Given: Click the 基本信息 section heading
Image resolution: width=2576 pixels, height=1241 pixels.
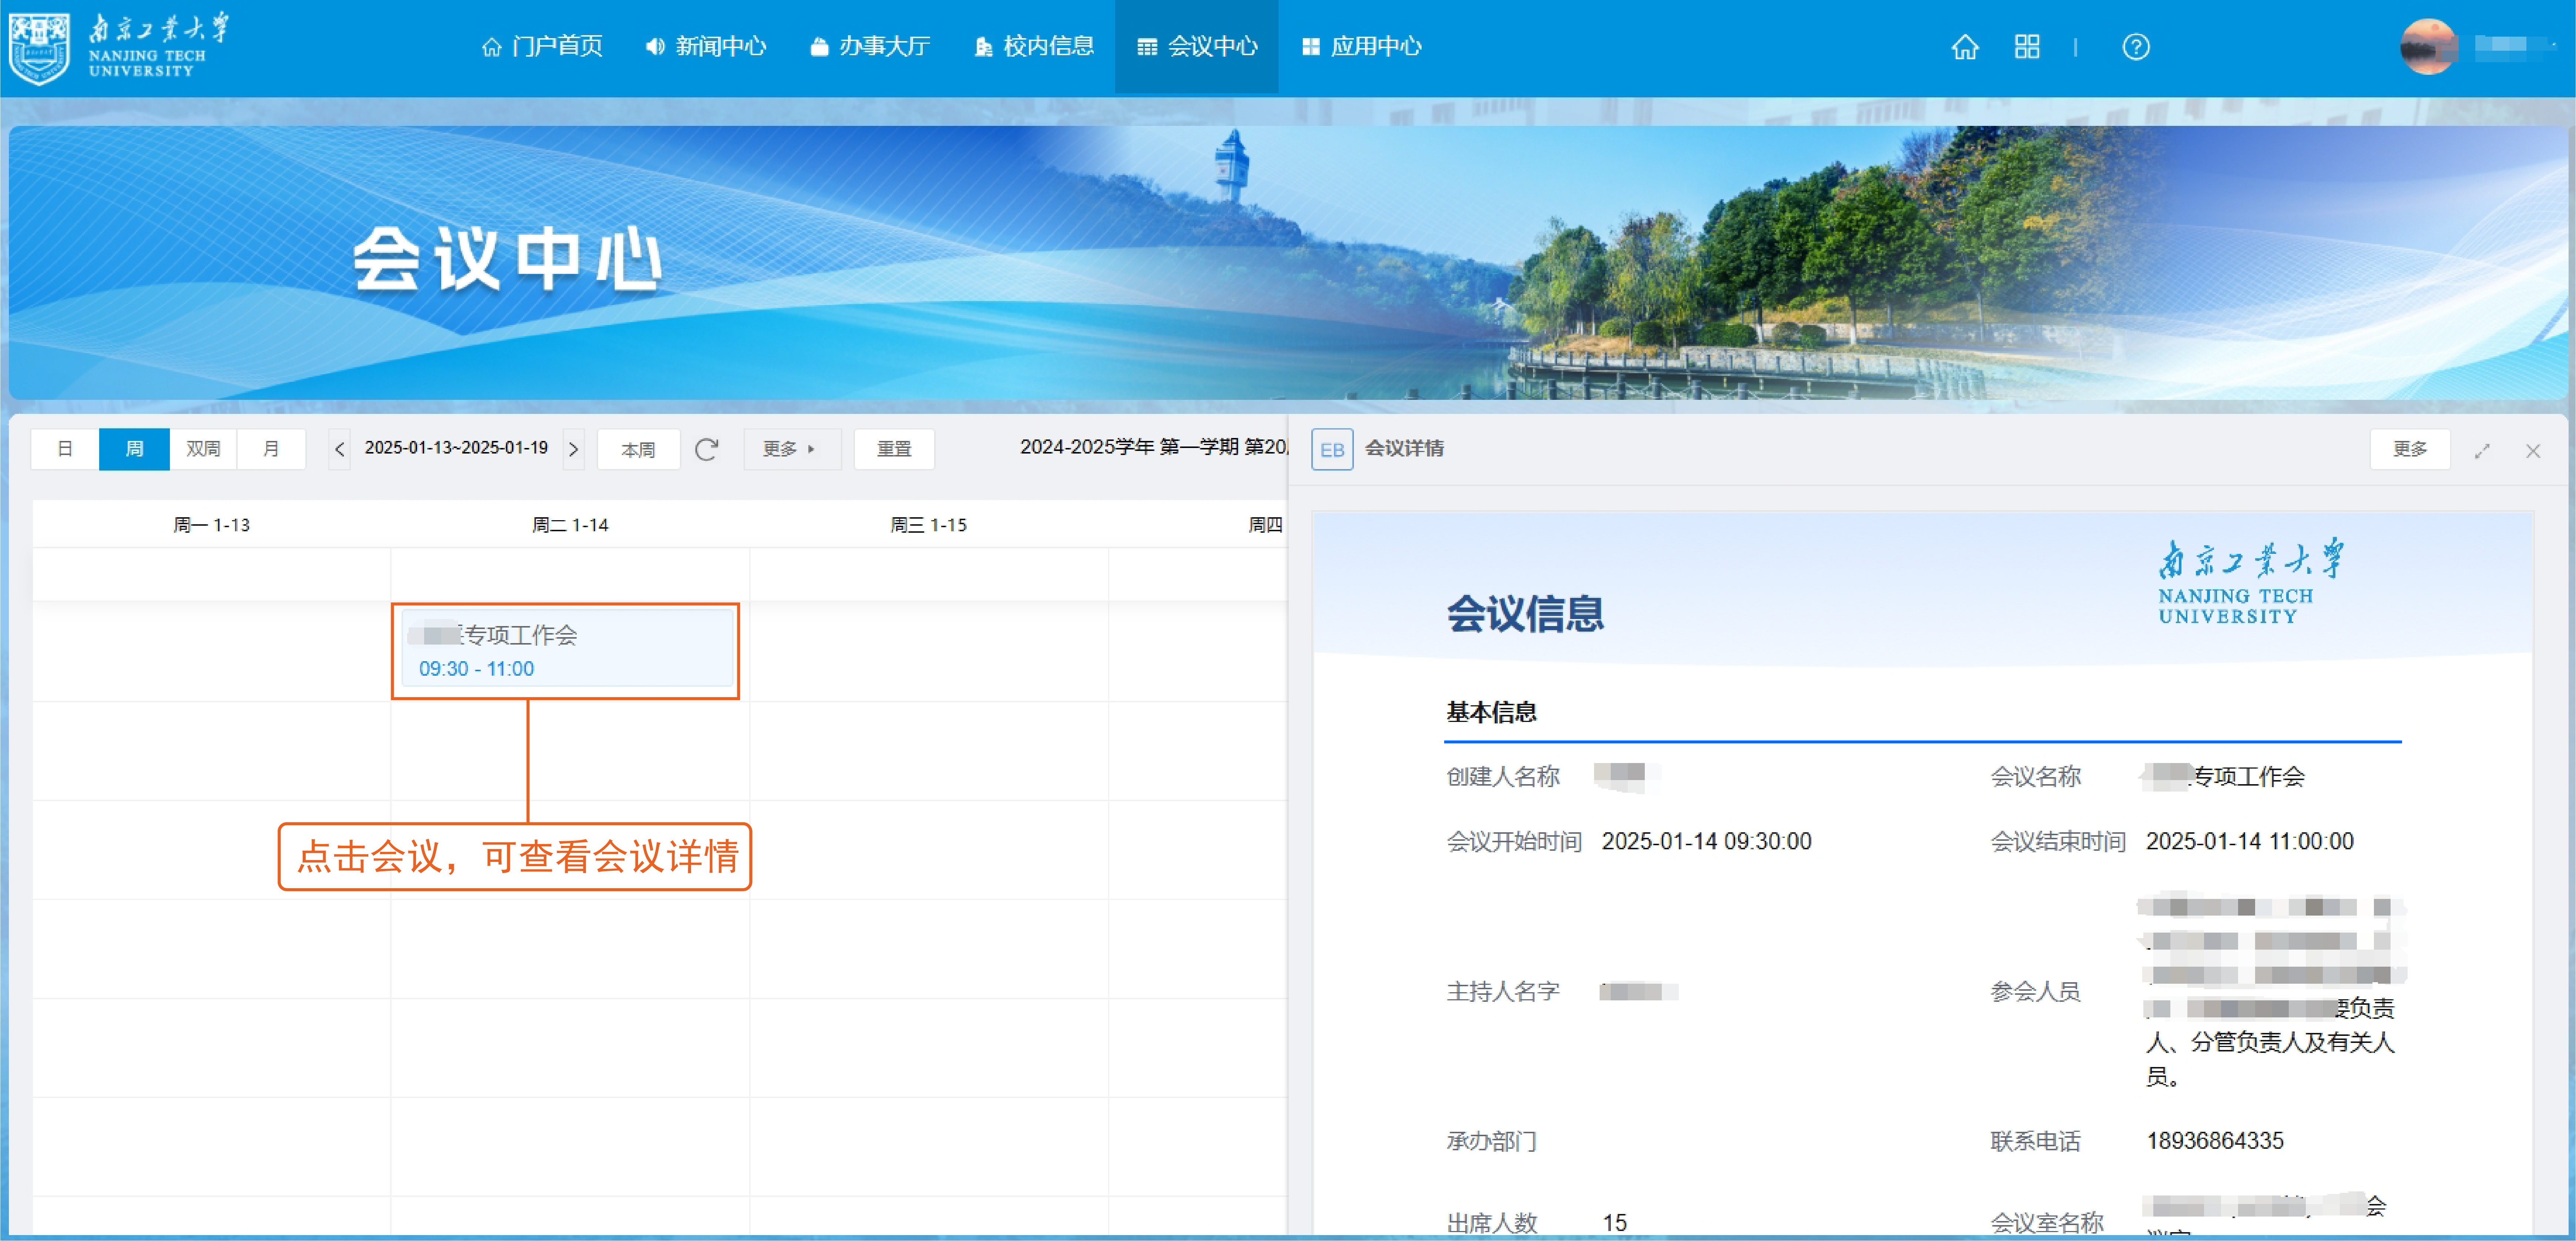Looking at the screenshot, I should [1492, 712].
